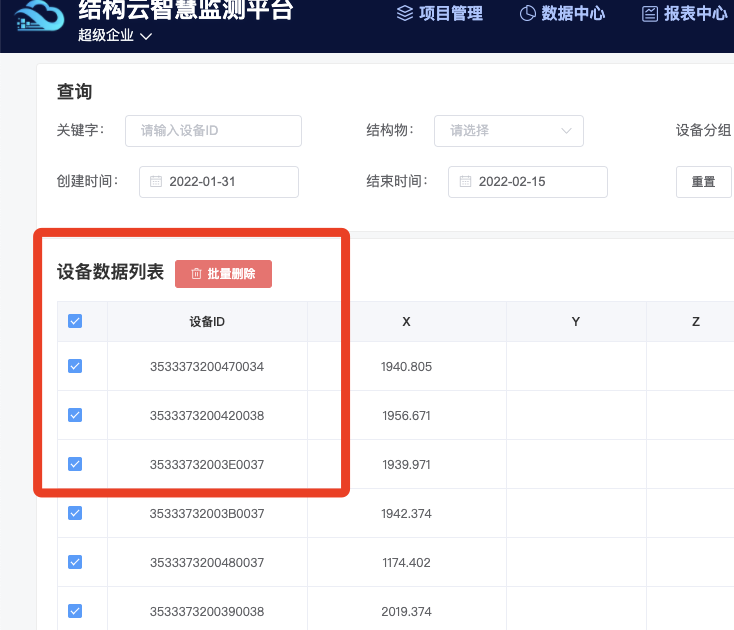The width and height of the screenshot is (734, 630).
Task: Open 结束时间 date picker 2022-02-15
Action: (x=528, y=182)
